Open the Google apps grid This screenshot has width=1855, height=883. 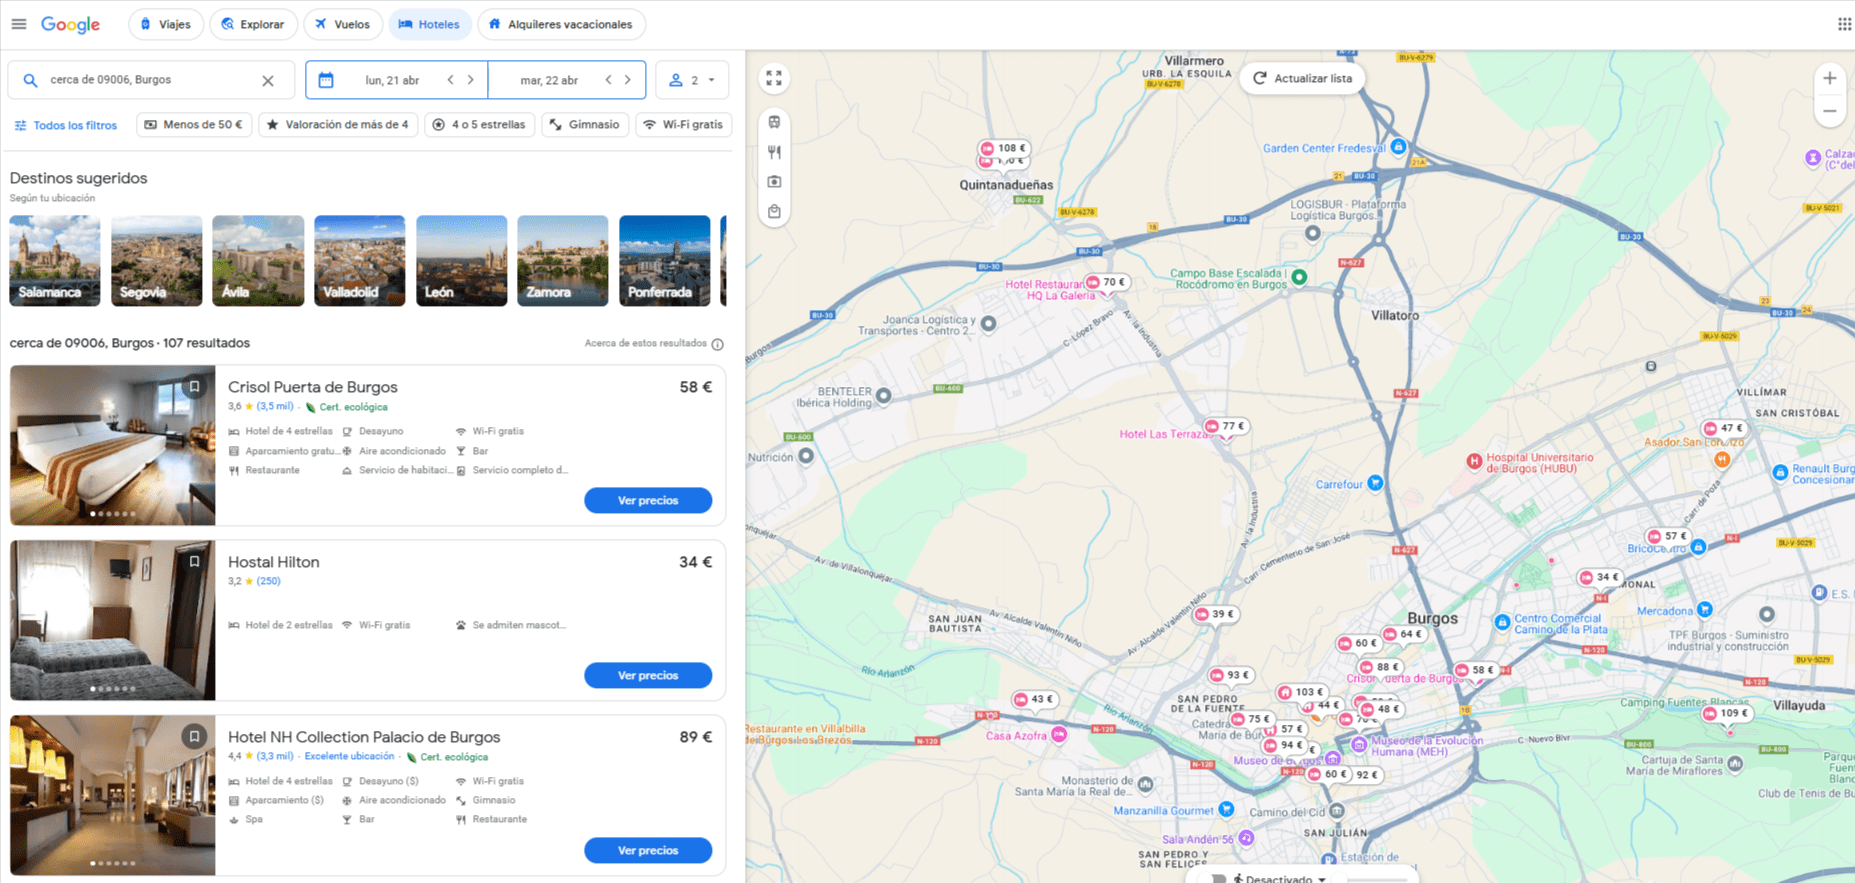point(1844,24)
